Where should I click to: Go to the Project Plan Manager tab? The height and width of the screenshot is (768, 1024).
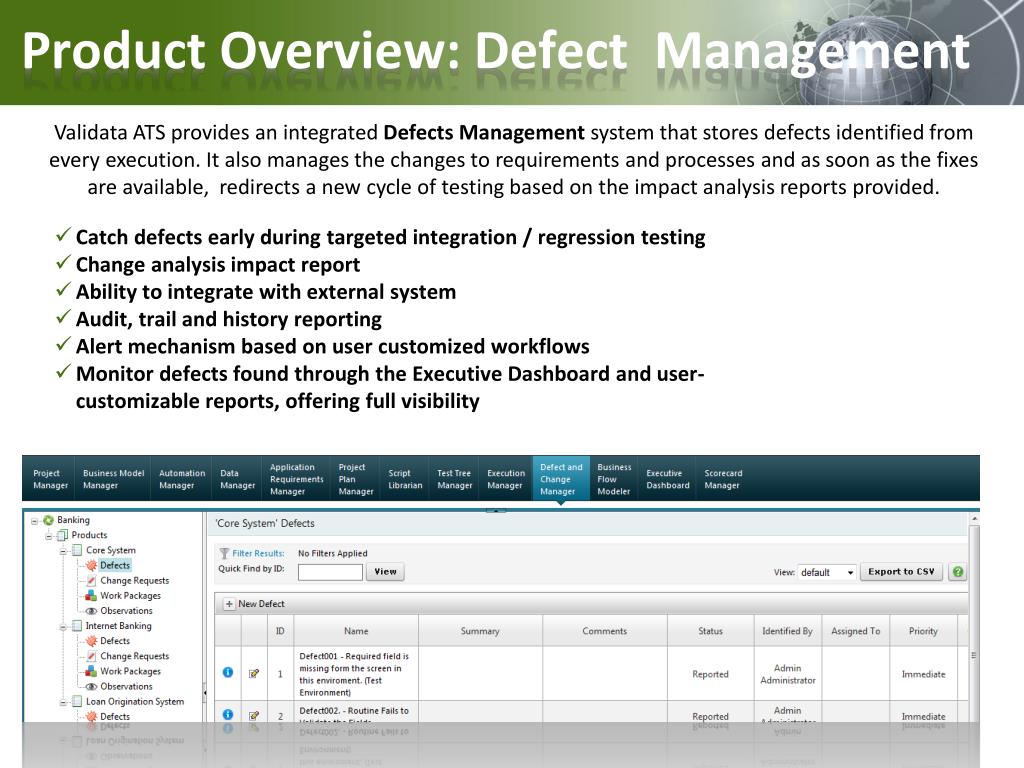pos(356,479)
